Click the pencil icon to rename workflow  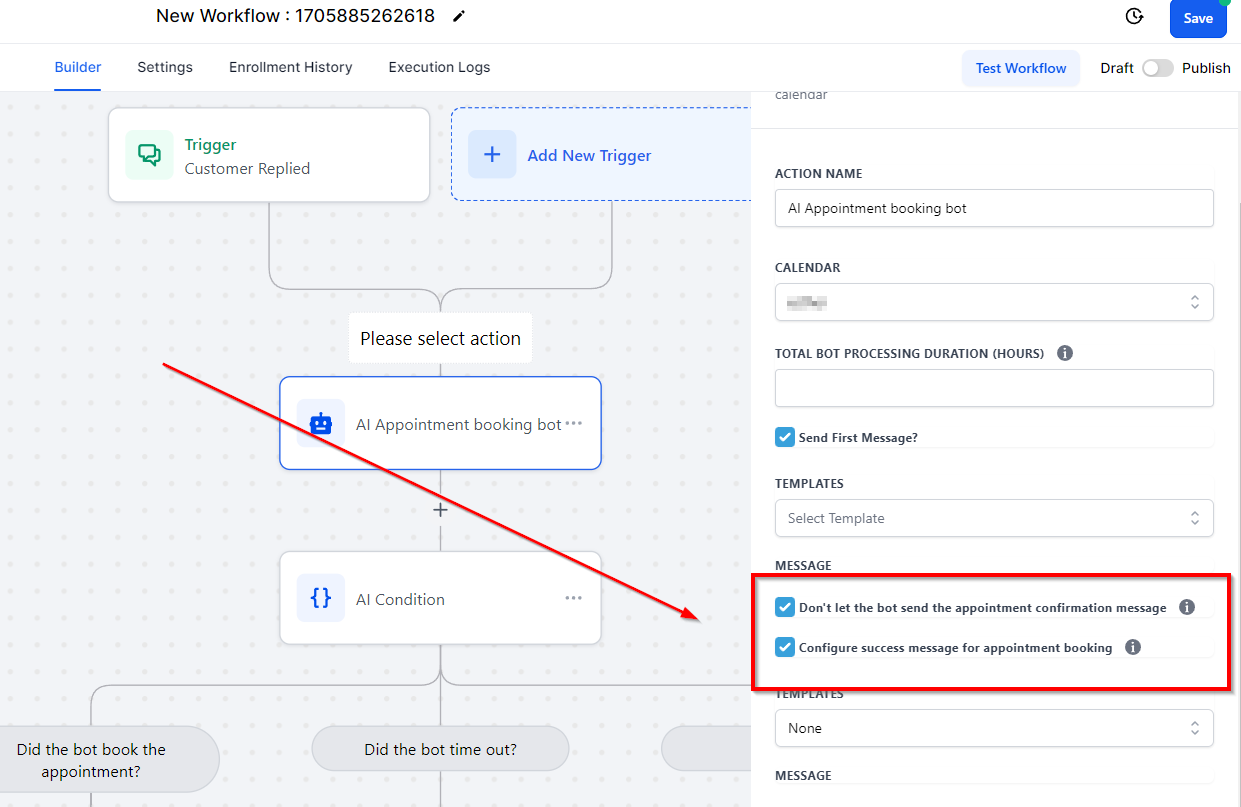tap(459, 16)
